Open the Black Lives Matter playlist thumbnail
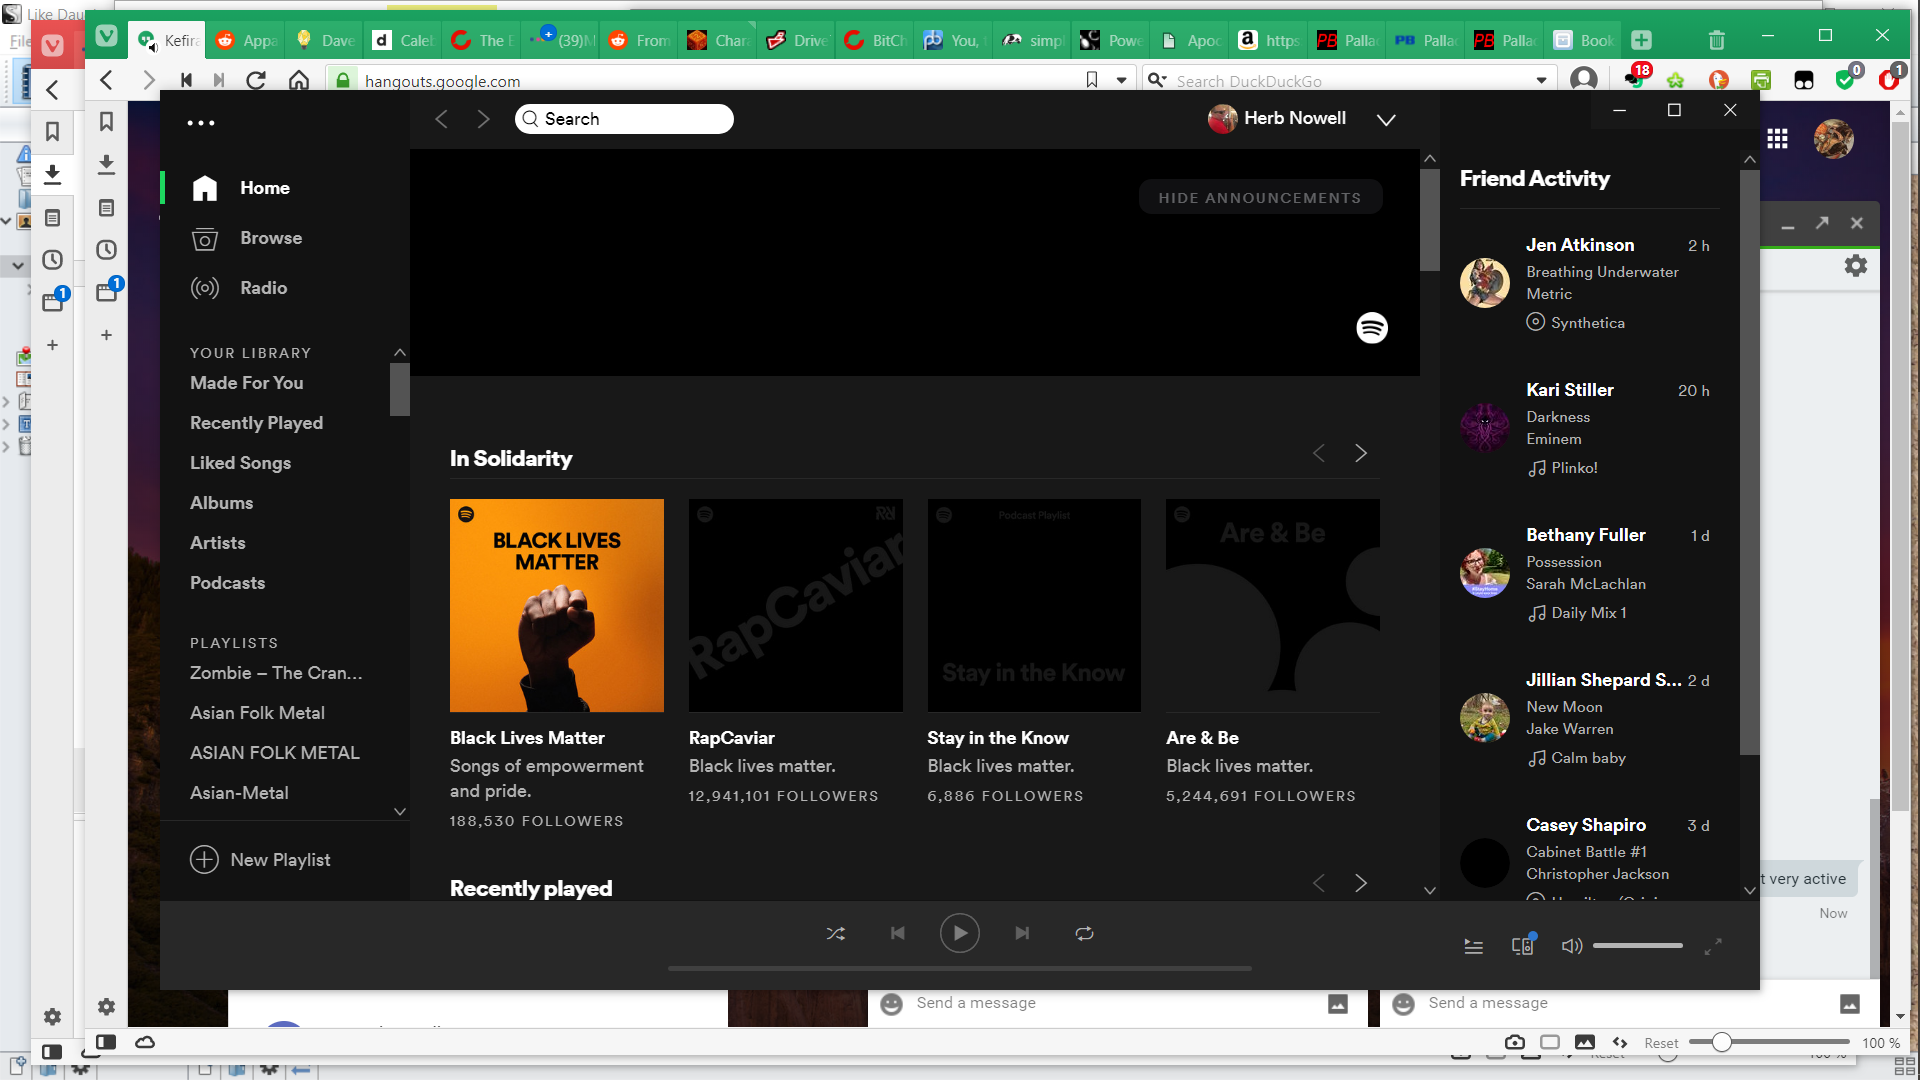The image size is (1920, 1080). [x=557, y=605]
